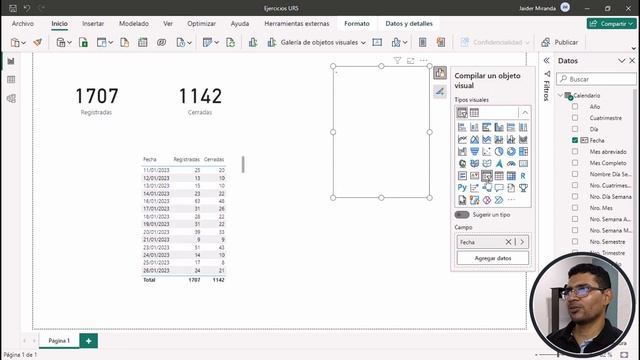Viewport: 640px width, 360px height.
Task: Select the matrix visual type
Action: [511, 176]
